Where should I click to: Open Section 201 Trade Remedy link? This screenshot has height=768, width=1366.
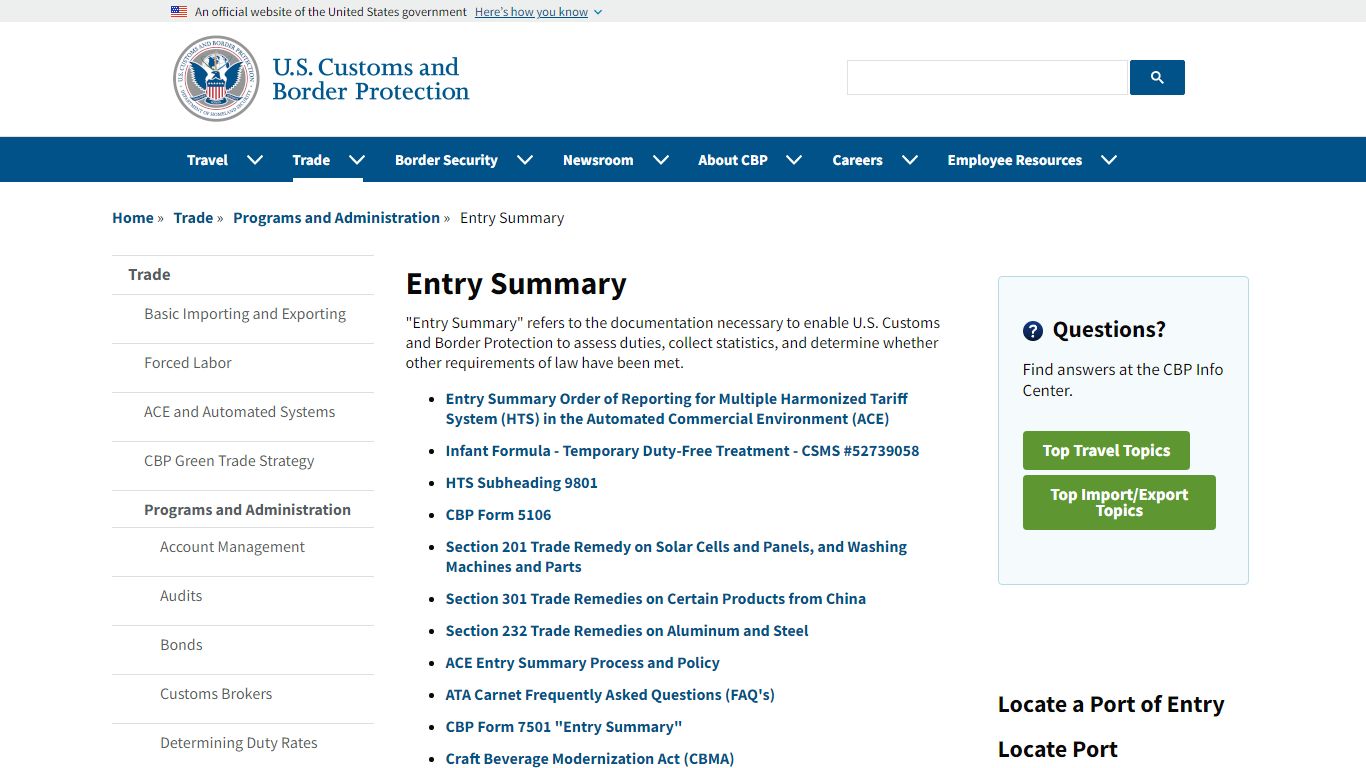pyautogui.click(x=676, y=557)
